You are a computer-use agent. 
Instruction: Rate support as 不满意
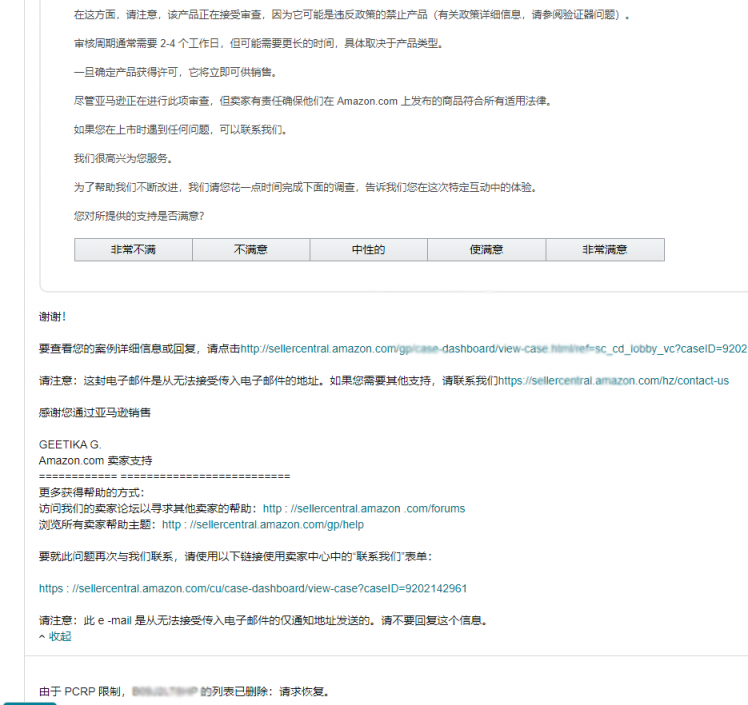pos(251,249)
